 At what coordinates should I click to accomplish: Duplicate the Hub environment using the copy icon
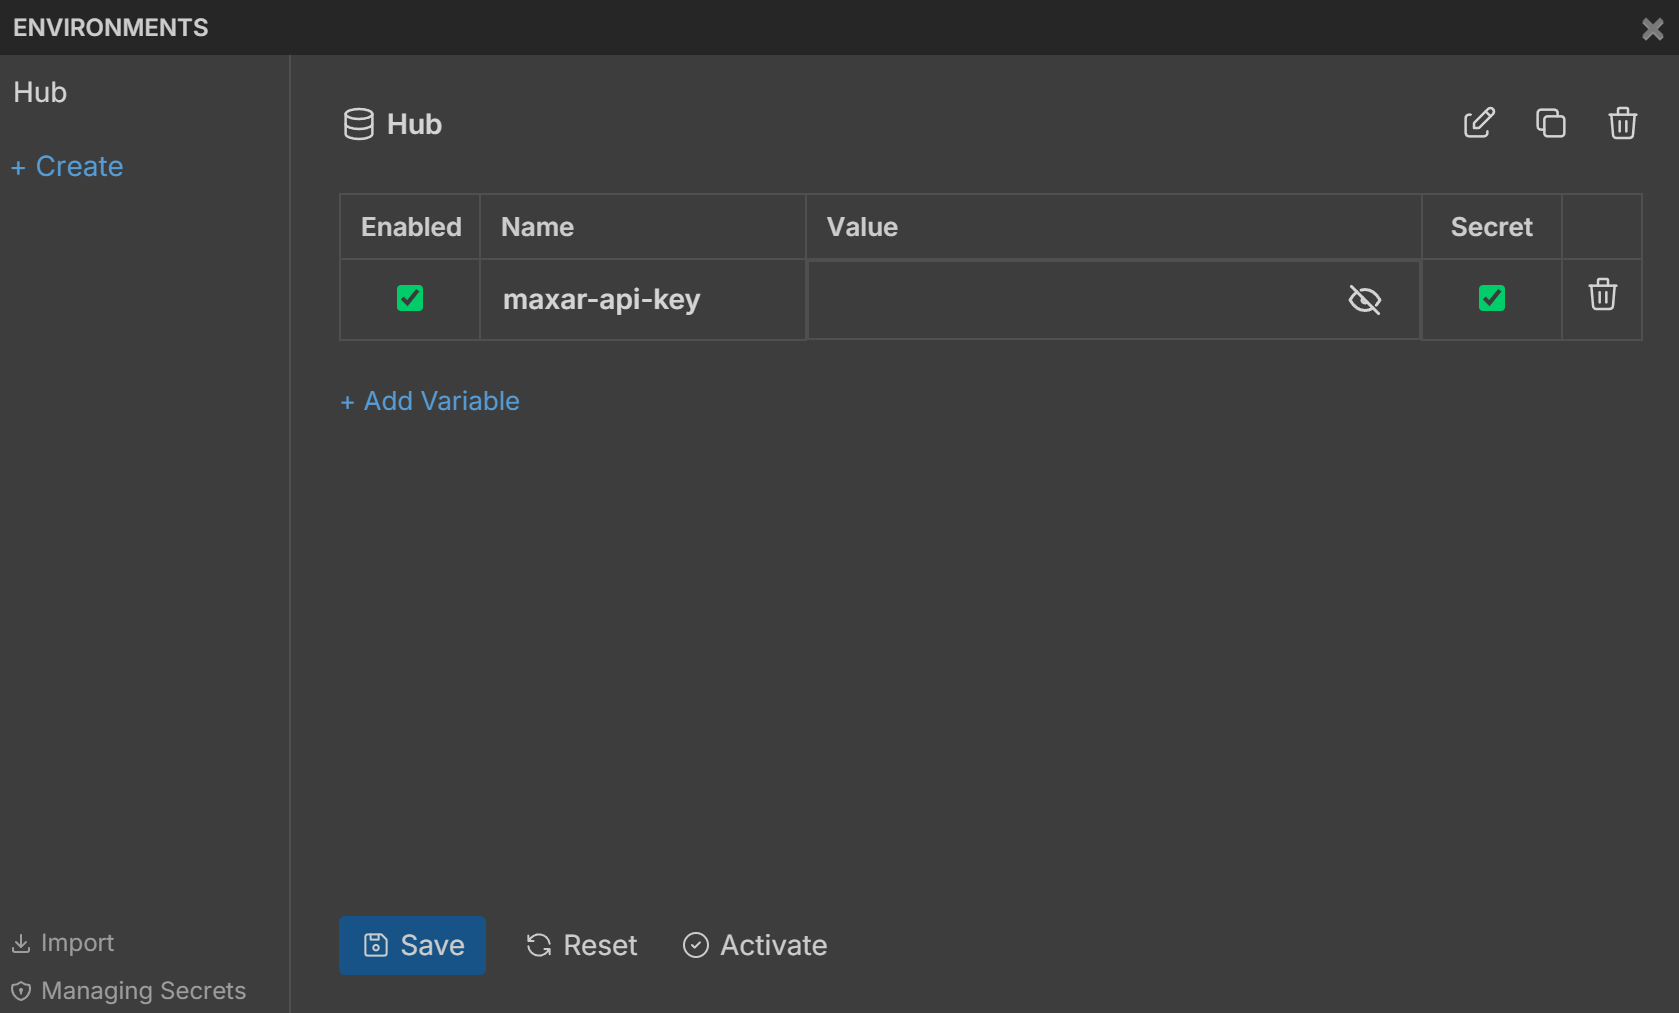point(1551,123)
